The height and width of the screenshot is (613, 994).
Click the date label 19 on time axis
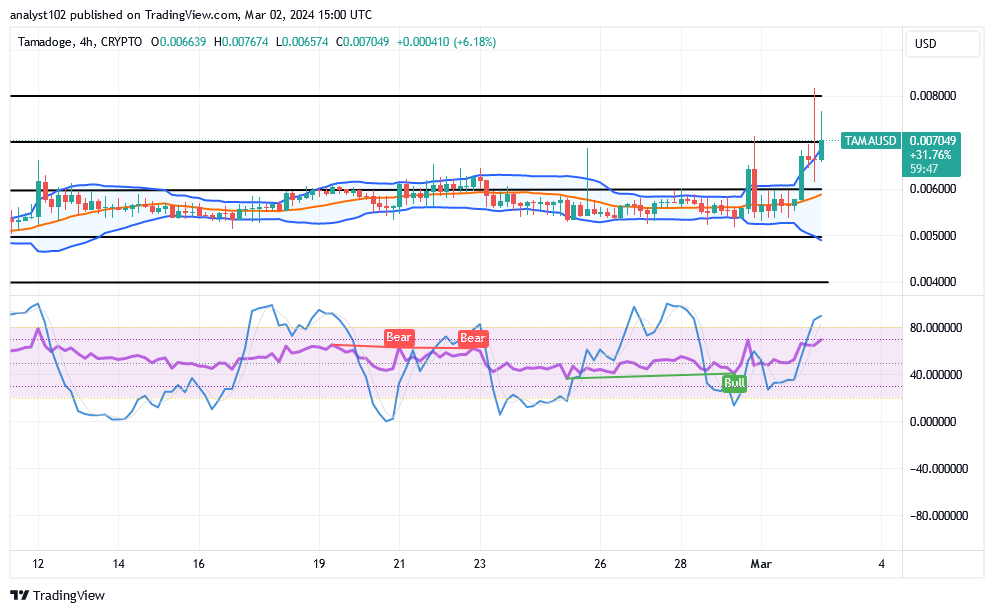click(319, 564)
